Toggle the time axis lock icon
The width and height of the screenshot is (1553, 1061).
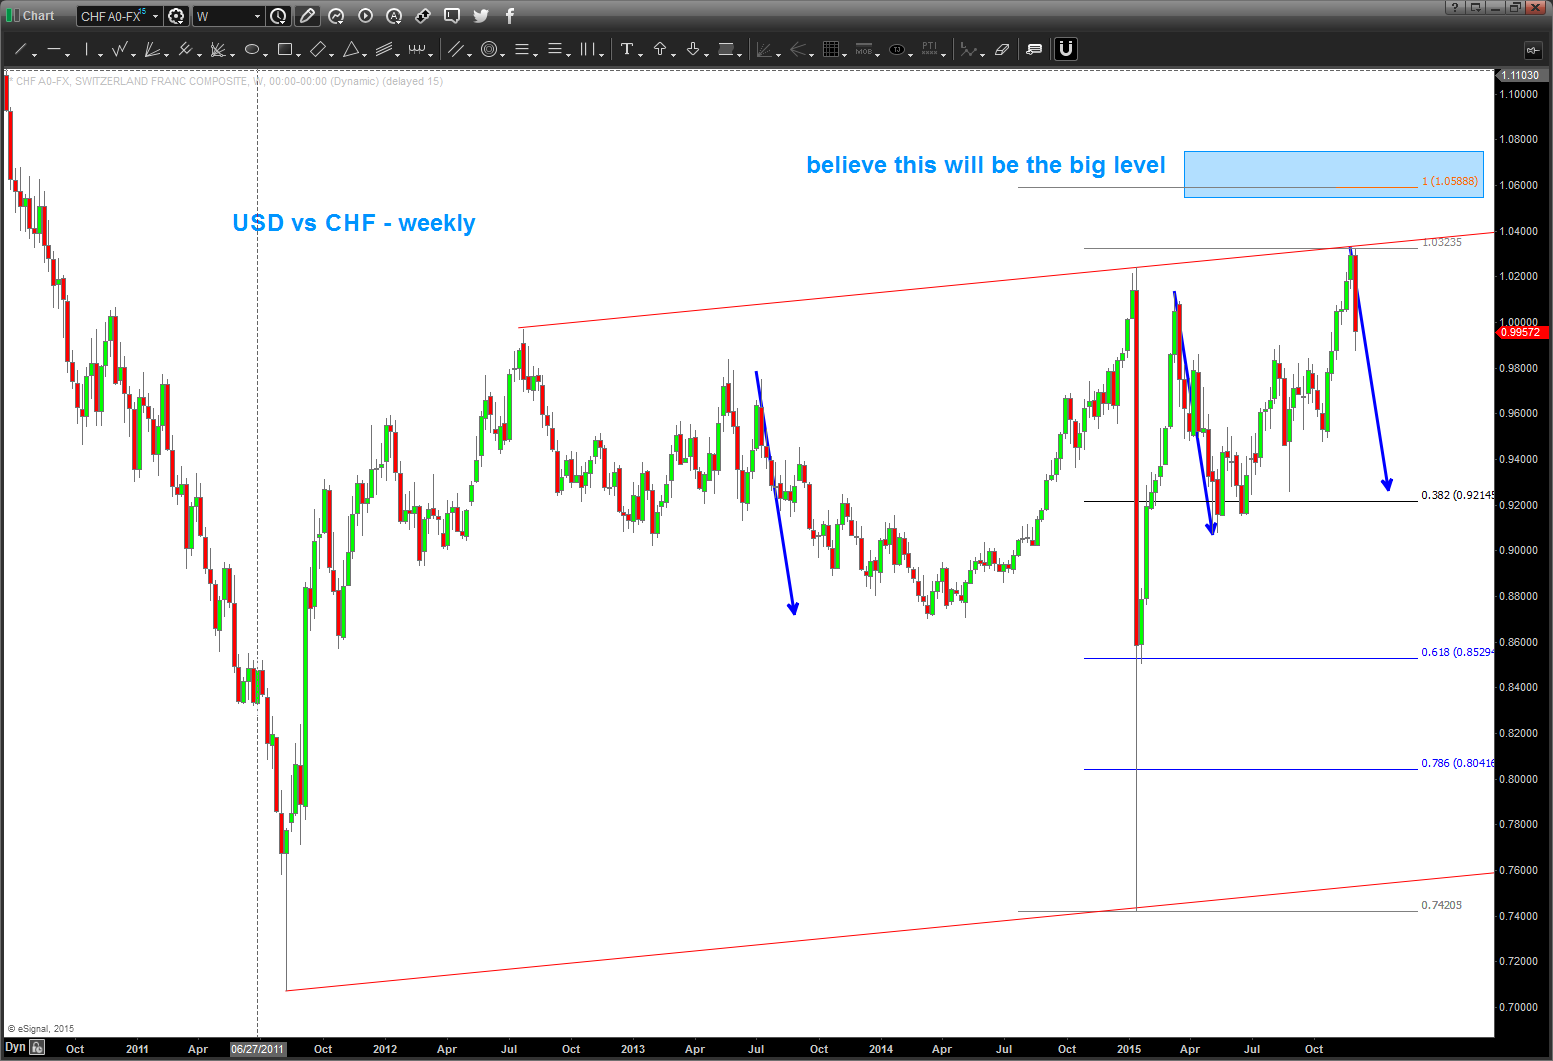37,1047
